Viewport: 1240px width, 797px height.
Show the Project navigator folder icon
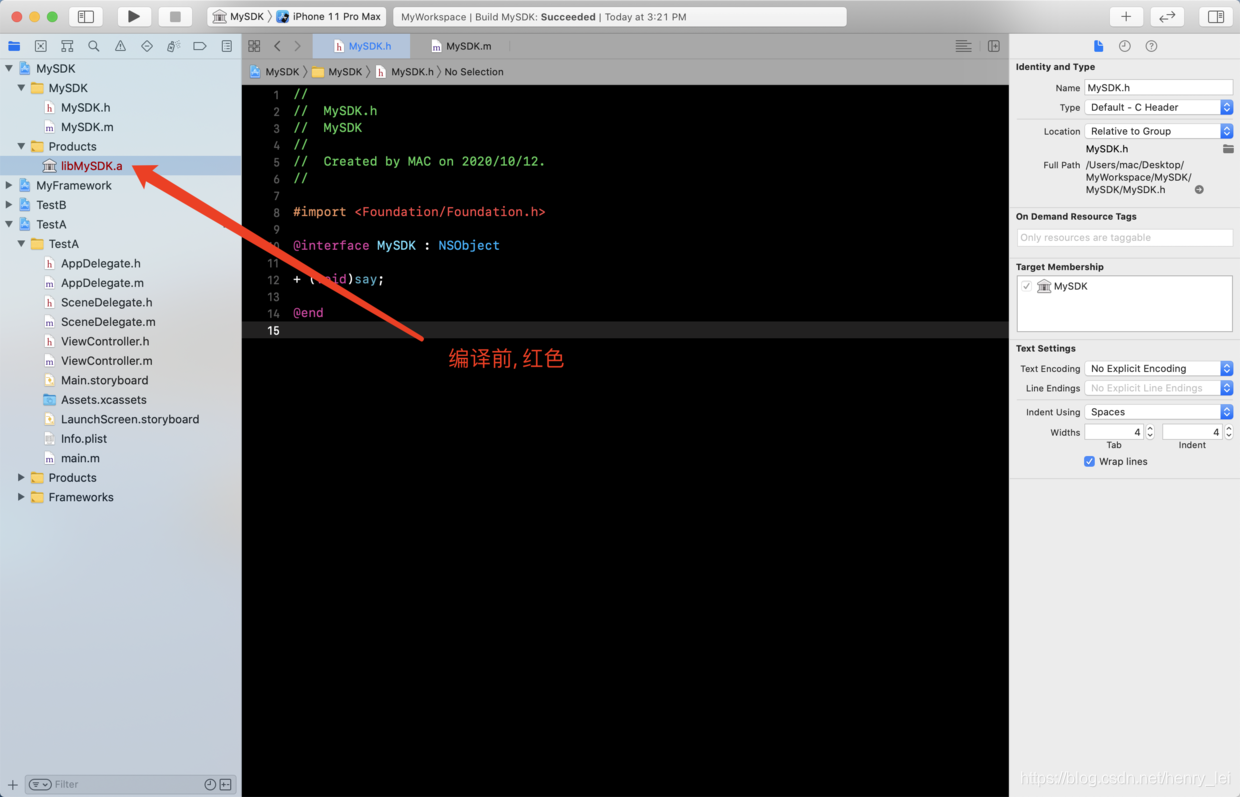[x=14, y=46]
